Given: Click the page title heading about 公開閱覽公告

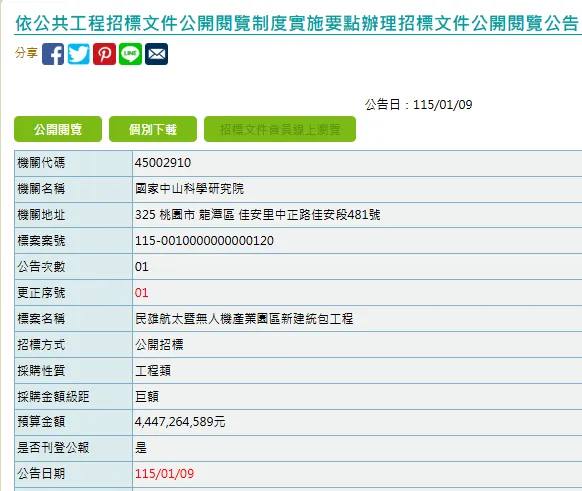Looking at the screenshot, I should (297, 23).
